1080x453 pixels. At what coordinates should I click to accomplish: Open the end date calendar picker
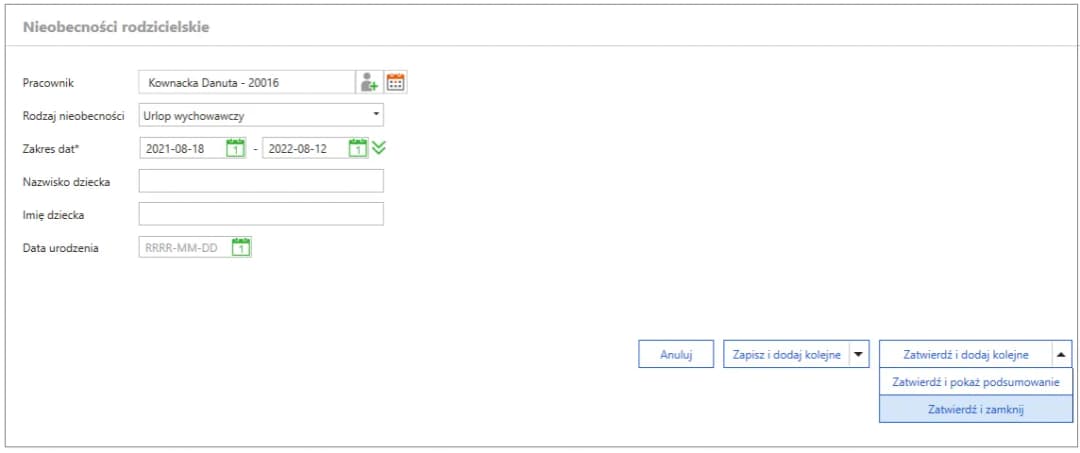[x=358, y=149]
